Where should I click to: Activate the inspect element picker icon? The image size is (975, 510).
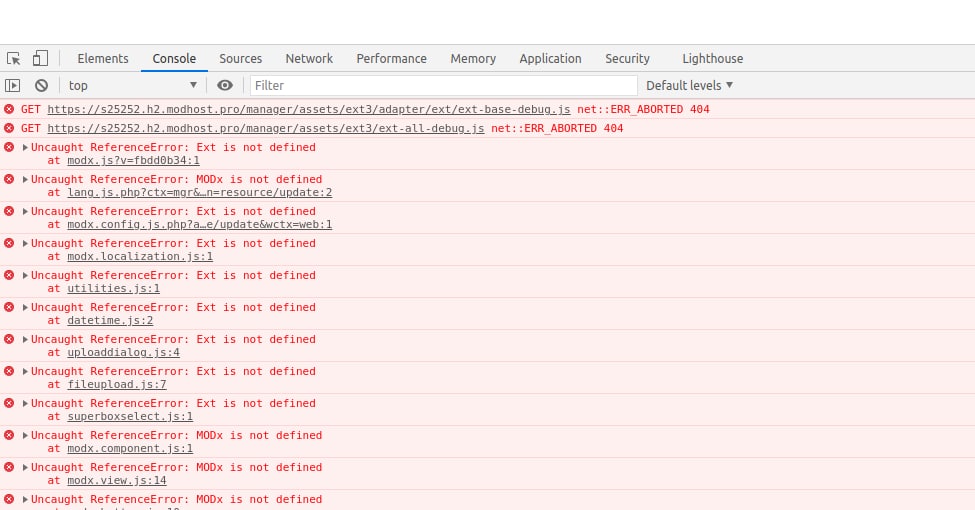click(x=14, y=58)
